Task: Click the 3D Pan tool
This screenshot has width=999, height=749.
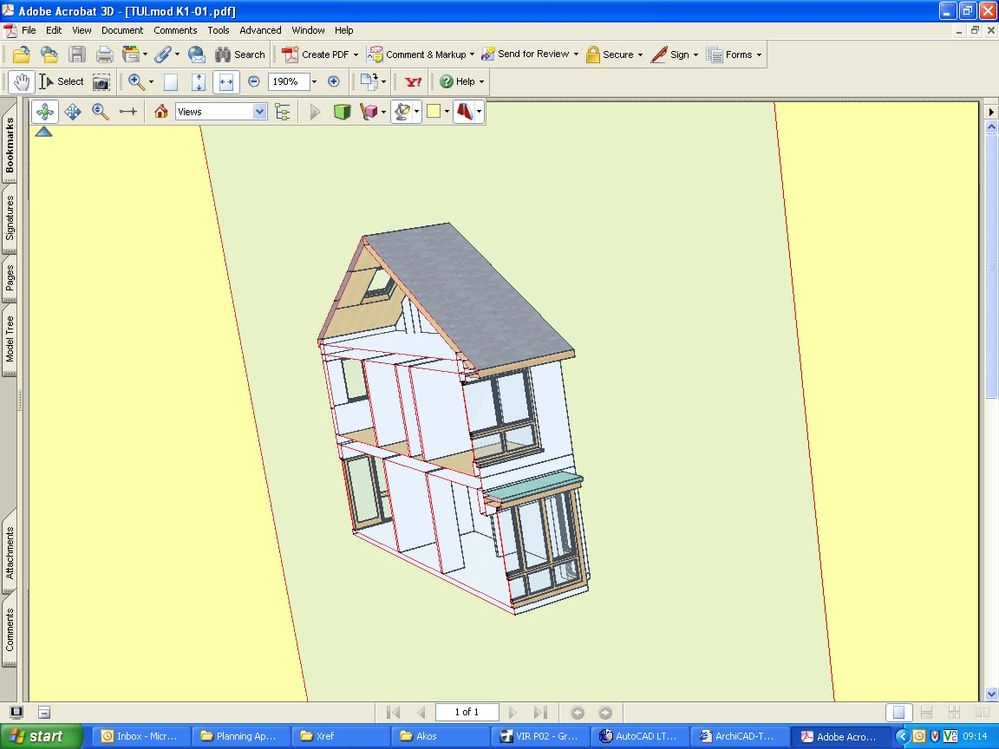Action: point(73,112)
